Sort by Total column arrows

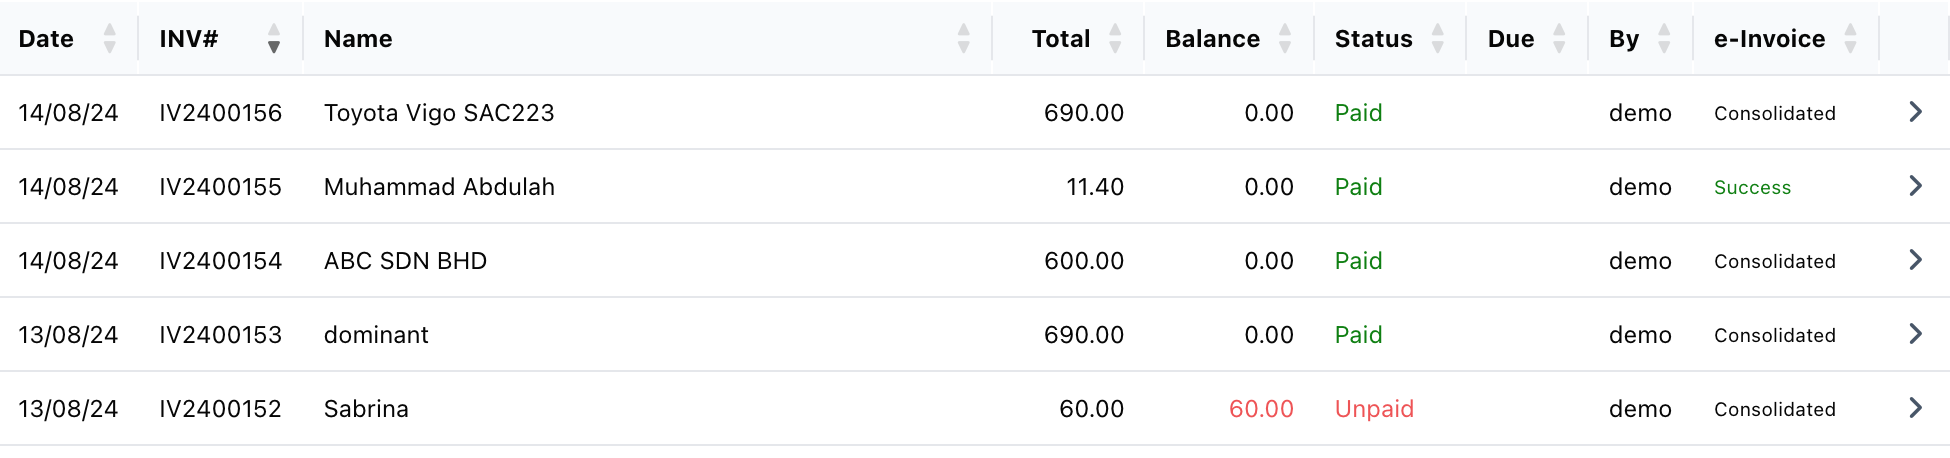point(1116,39)
